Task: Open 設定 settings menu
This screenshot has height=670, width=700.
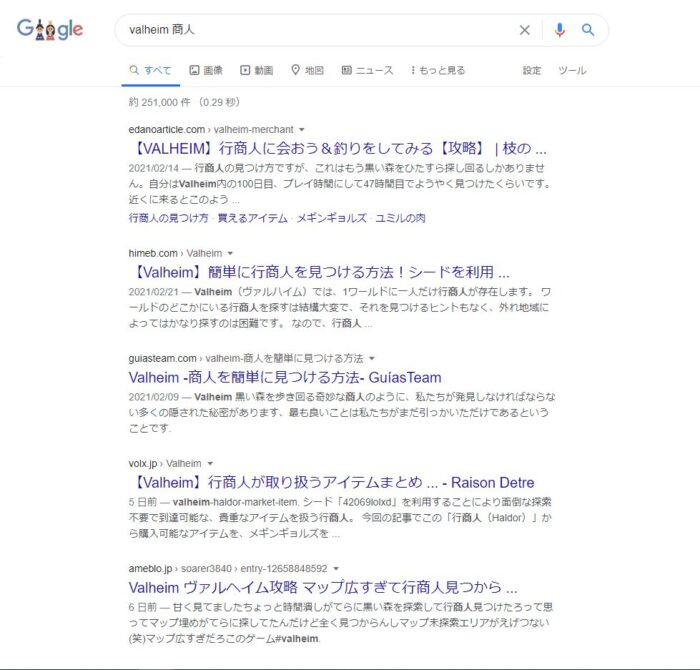Action: click(x=532, y=70)
